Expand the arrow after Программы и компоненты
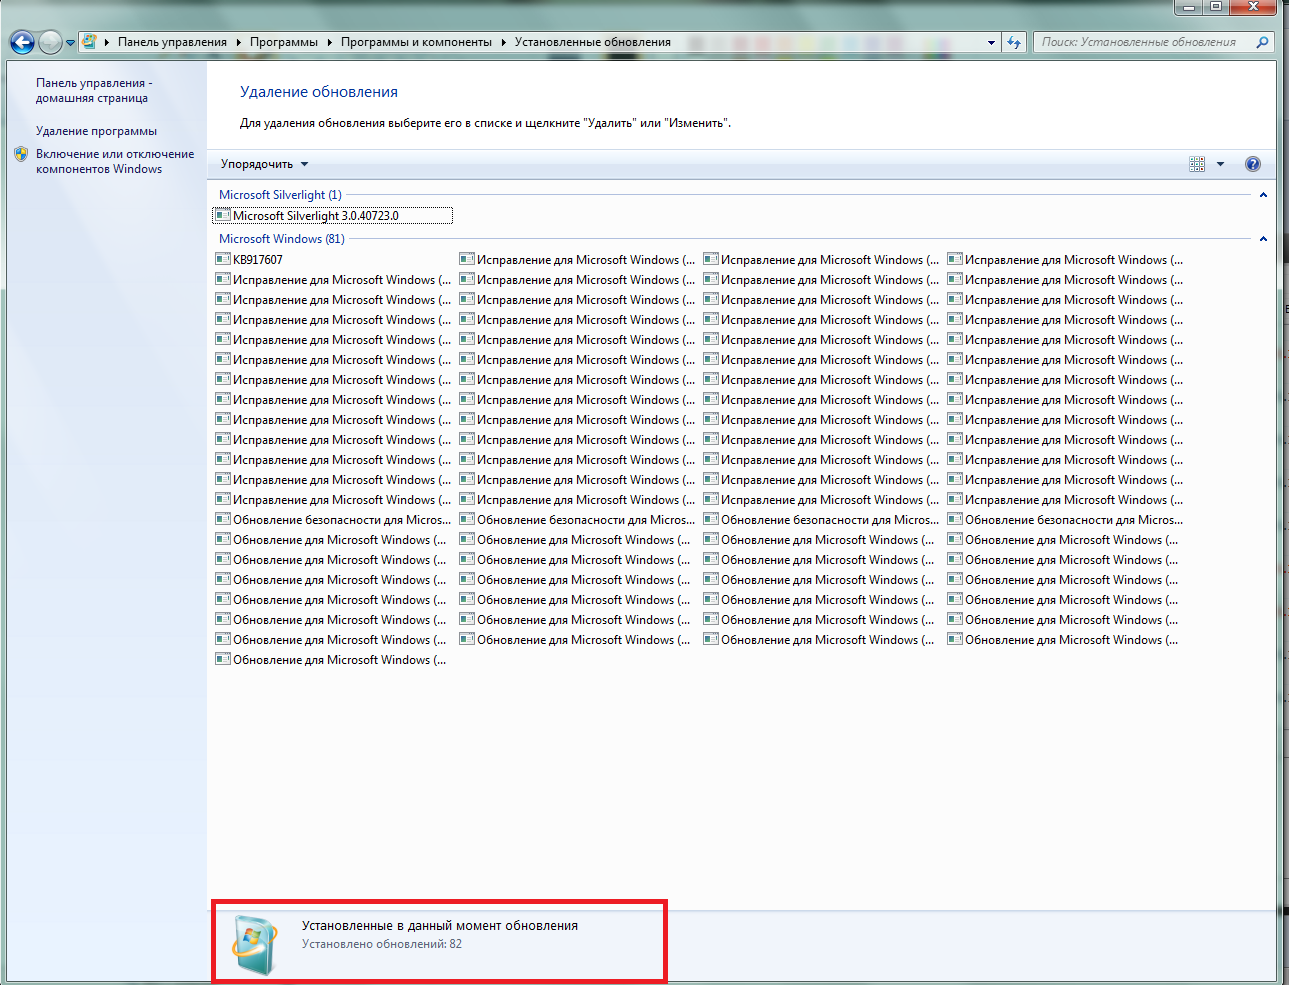Screen dimensions: 1289x985 coord(503,42)
